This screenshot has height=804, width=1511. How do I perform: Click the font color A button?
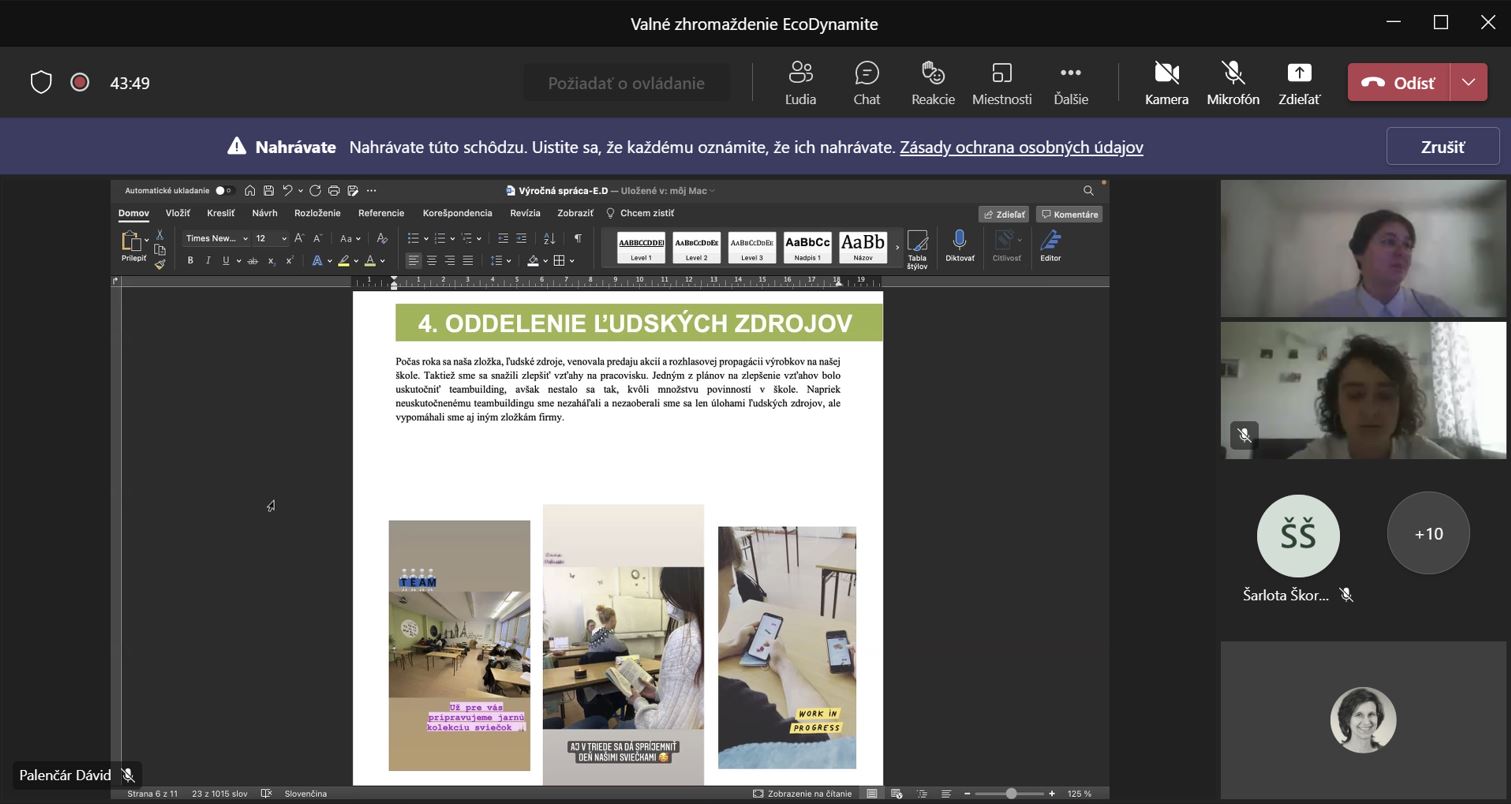(x=369, y=260)
